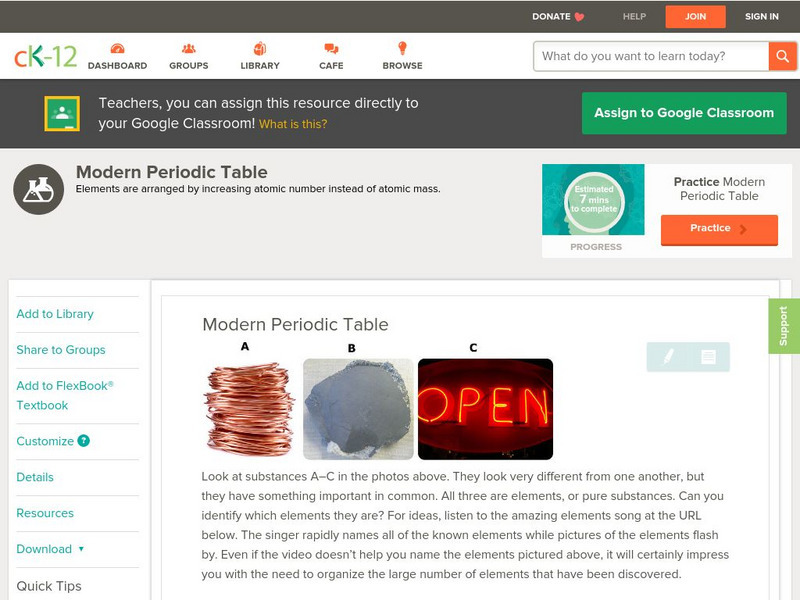
Task: Click Add to Library
Action: pyautogui.click(x=55, y=314)
